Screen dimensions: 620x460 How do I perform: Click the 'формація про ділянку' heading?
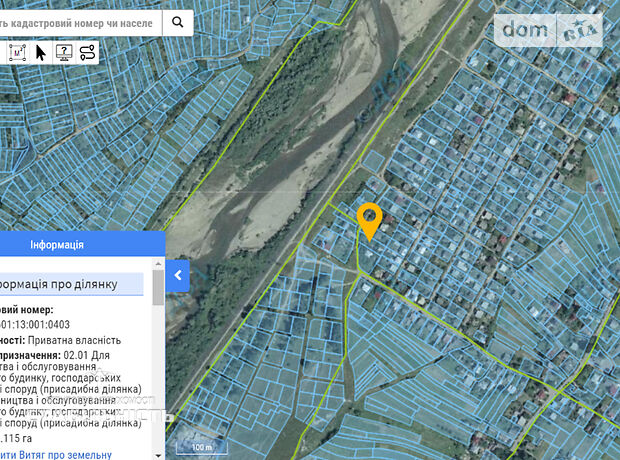coord(59,284)
